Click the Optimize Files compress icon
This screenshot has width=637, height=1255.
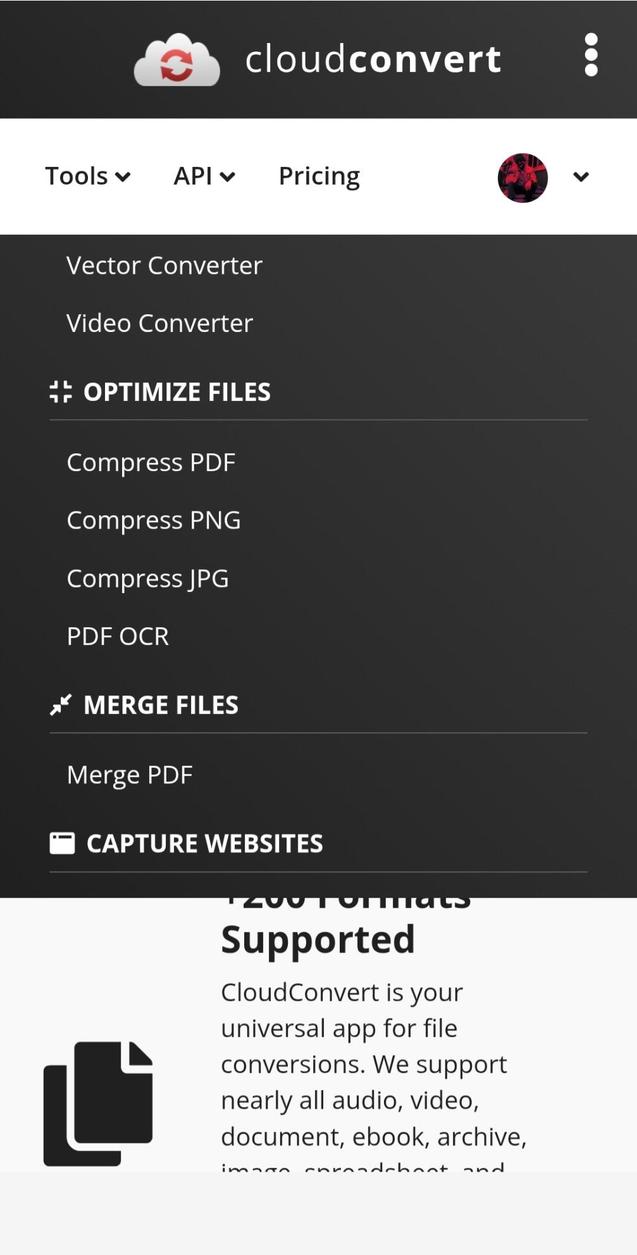click(61, 390)
